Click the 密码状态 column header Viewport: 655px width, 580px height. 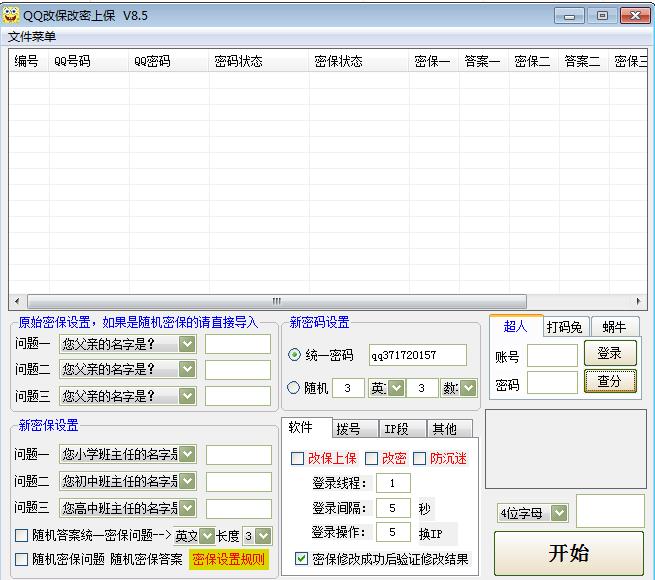259,61
